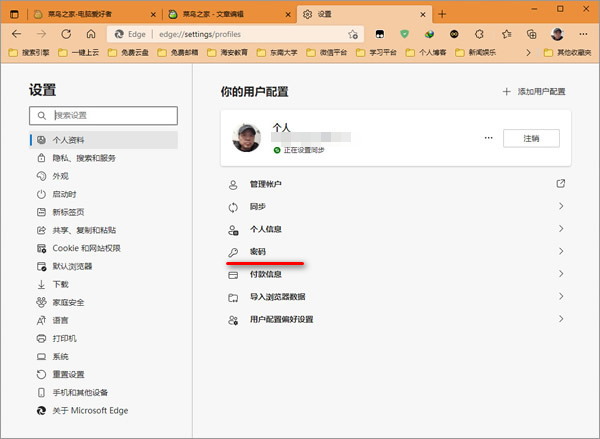600x439 pixels.
Task: Click the 注销 sign out button
Action: 530,138
